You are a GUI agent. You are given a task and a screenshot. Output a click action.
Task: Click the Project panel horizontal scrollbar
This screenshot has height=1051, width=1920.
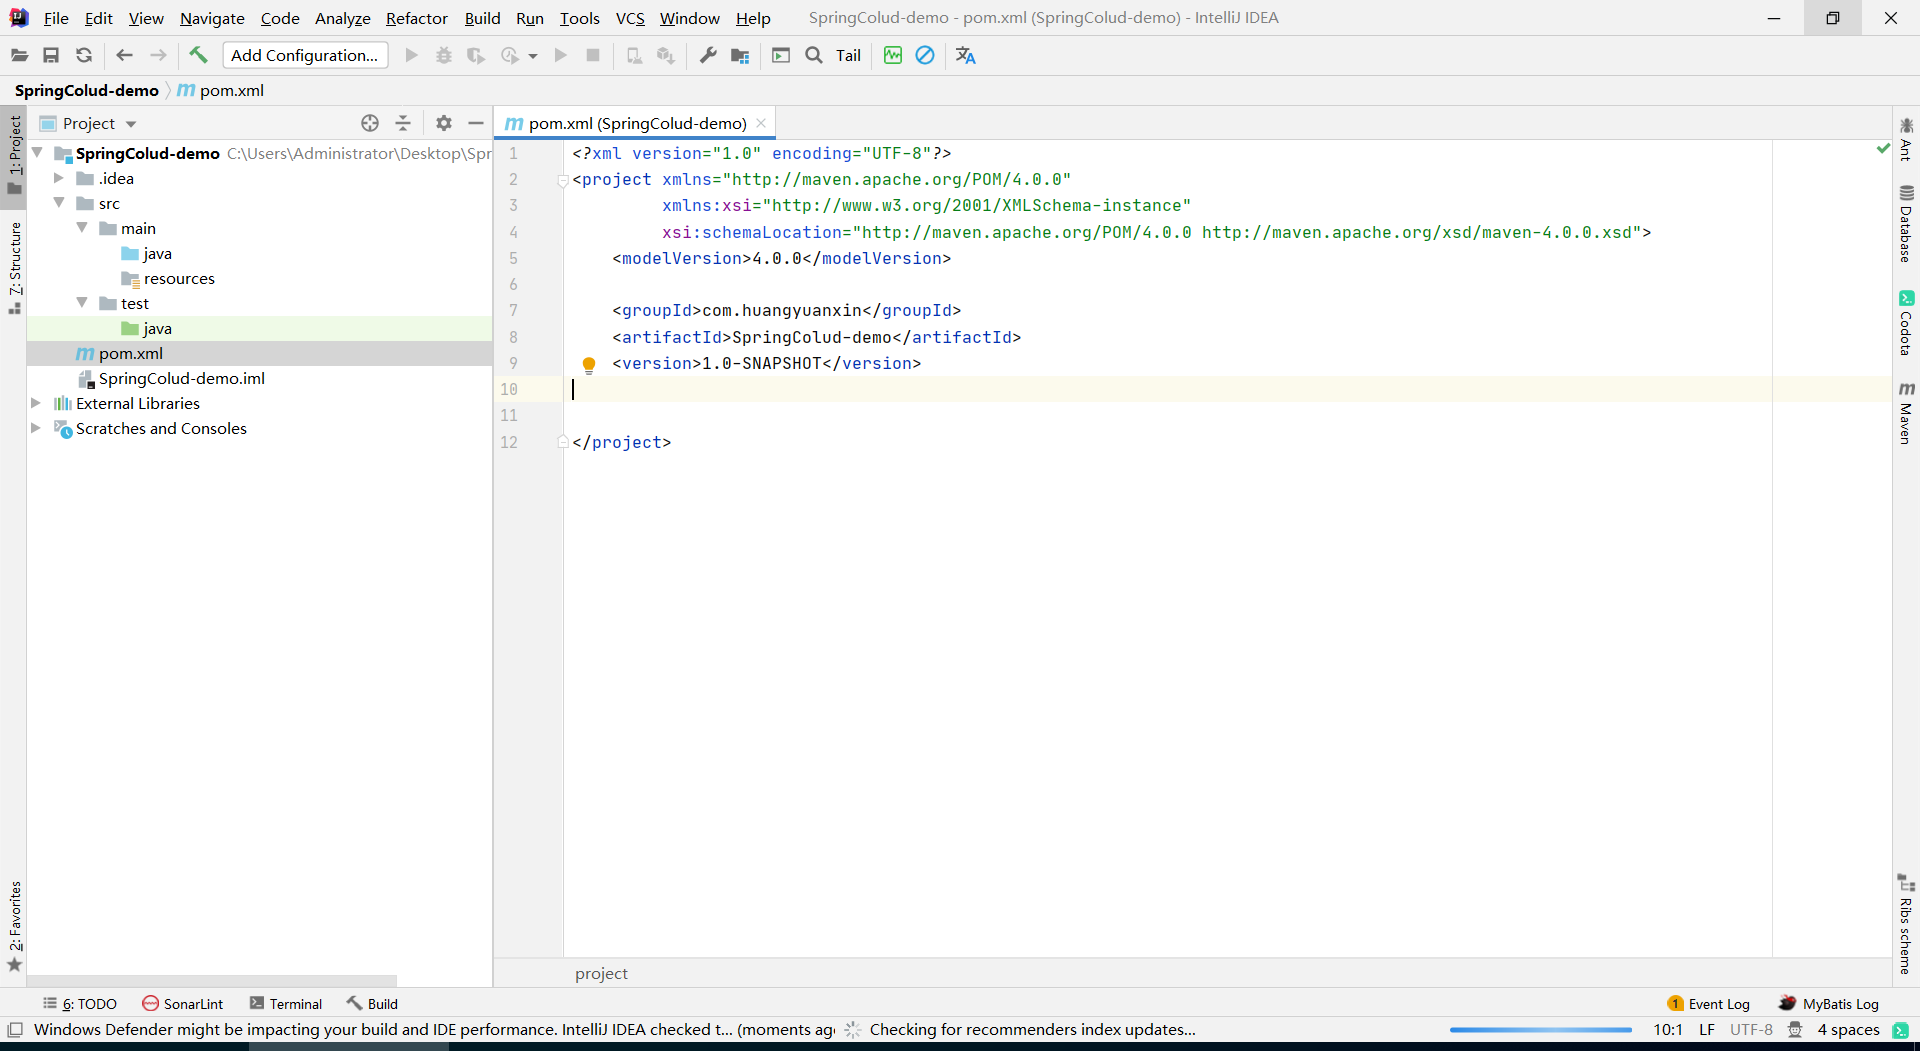tap(212, 981)
